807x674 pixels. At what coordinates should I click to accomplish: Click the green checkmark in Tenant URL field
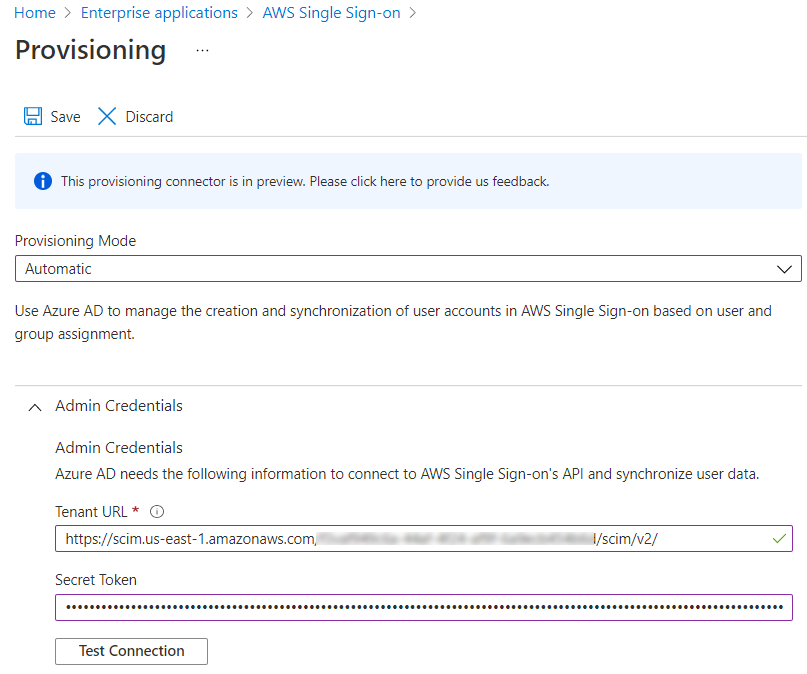tap(779, 539)
